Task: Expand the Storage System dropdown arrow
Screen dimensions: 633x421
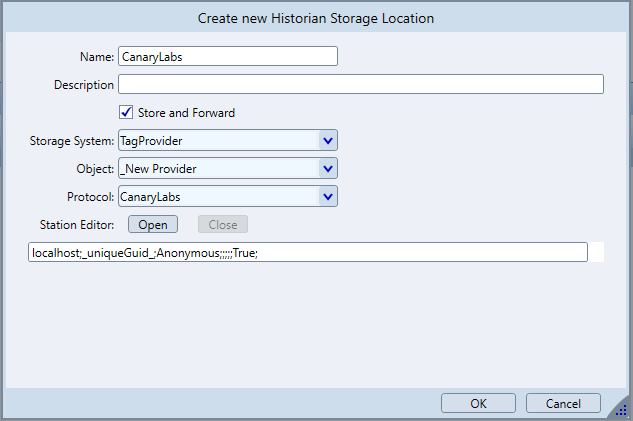Action: (x=327, y=140)
